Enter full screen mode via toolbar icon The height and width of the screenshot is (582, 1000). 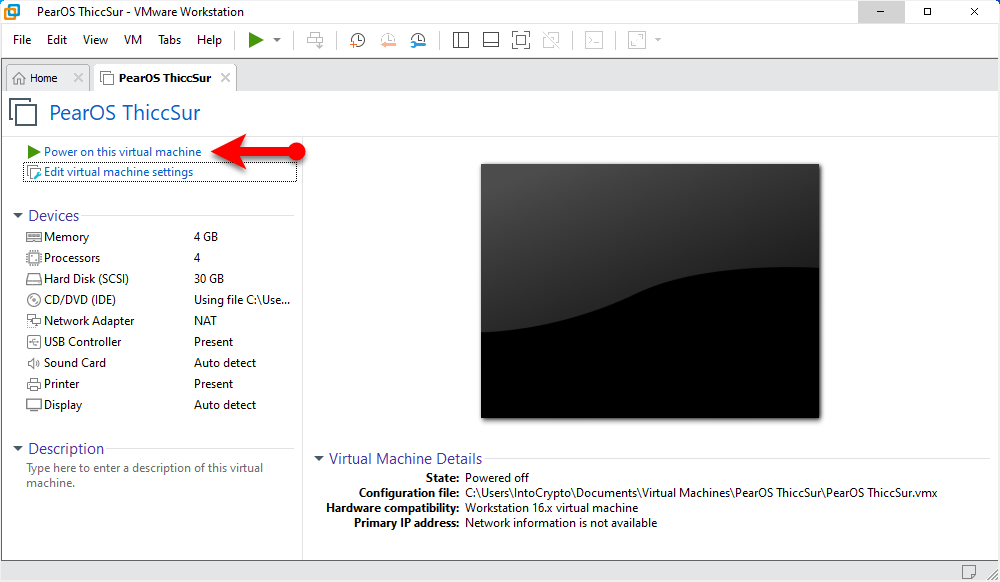(521, 40)
